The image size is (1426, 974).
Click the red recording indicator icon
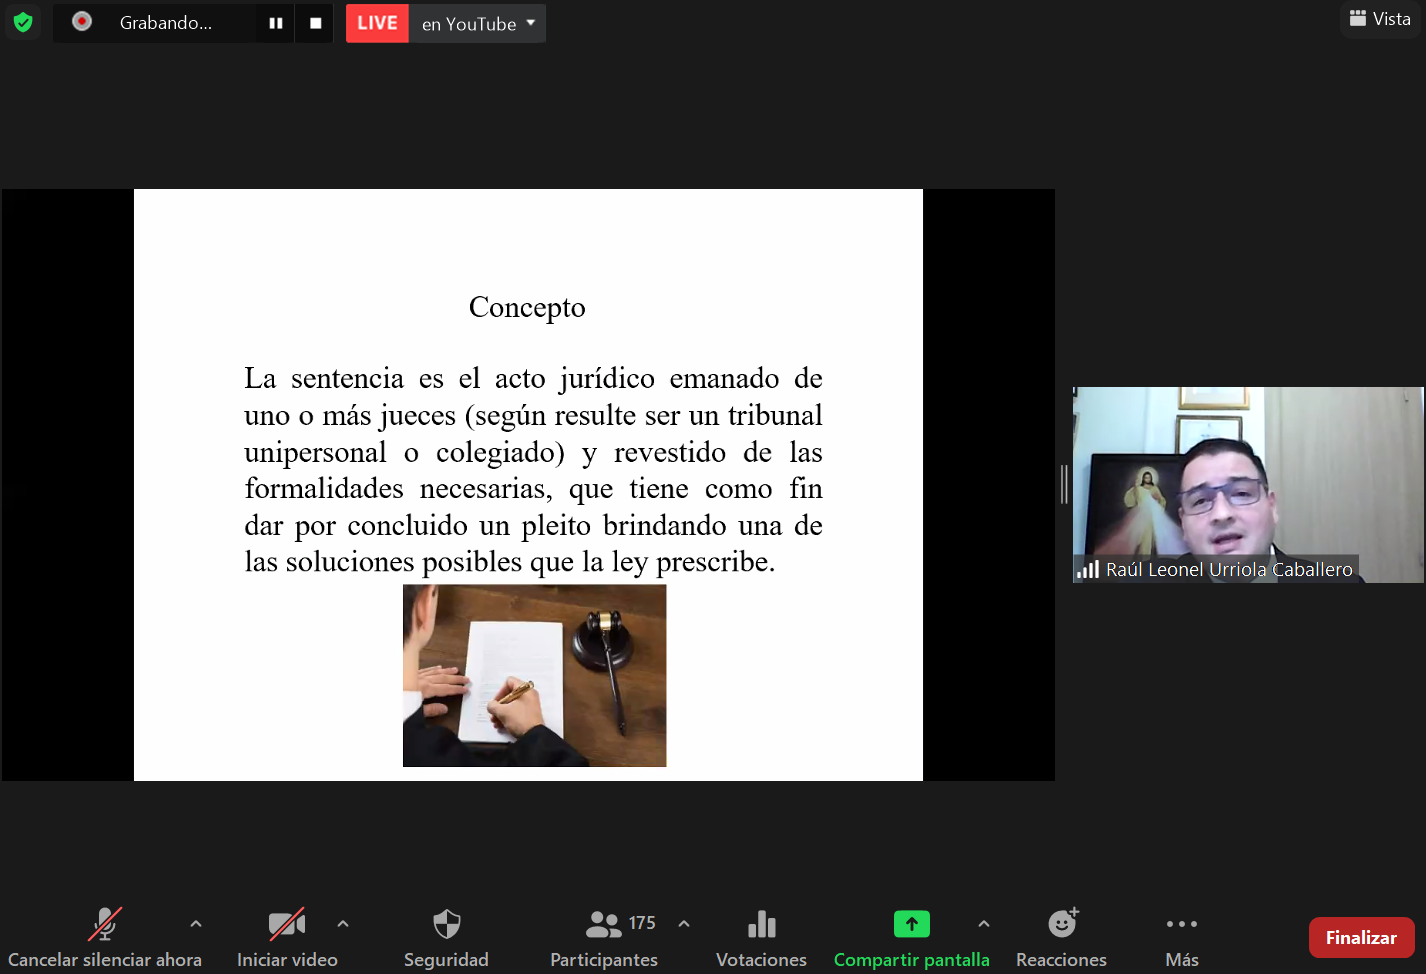tap(82, 21)
